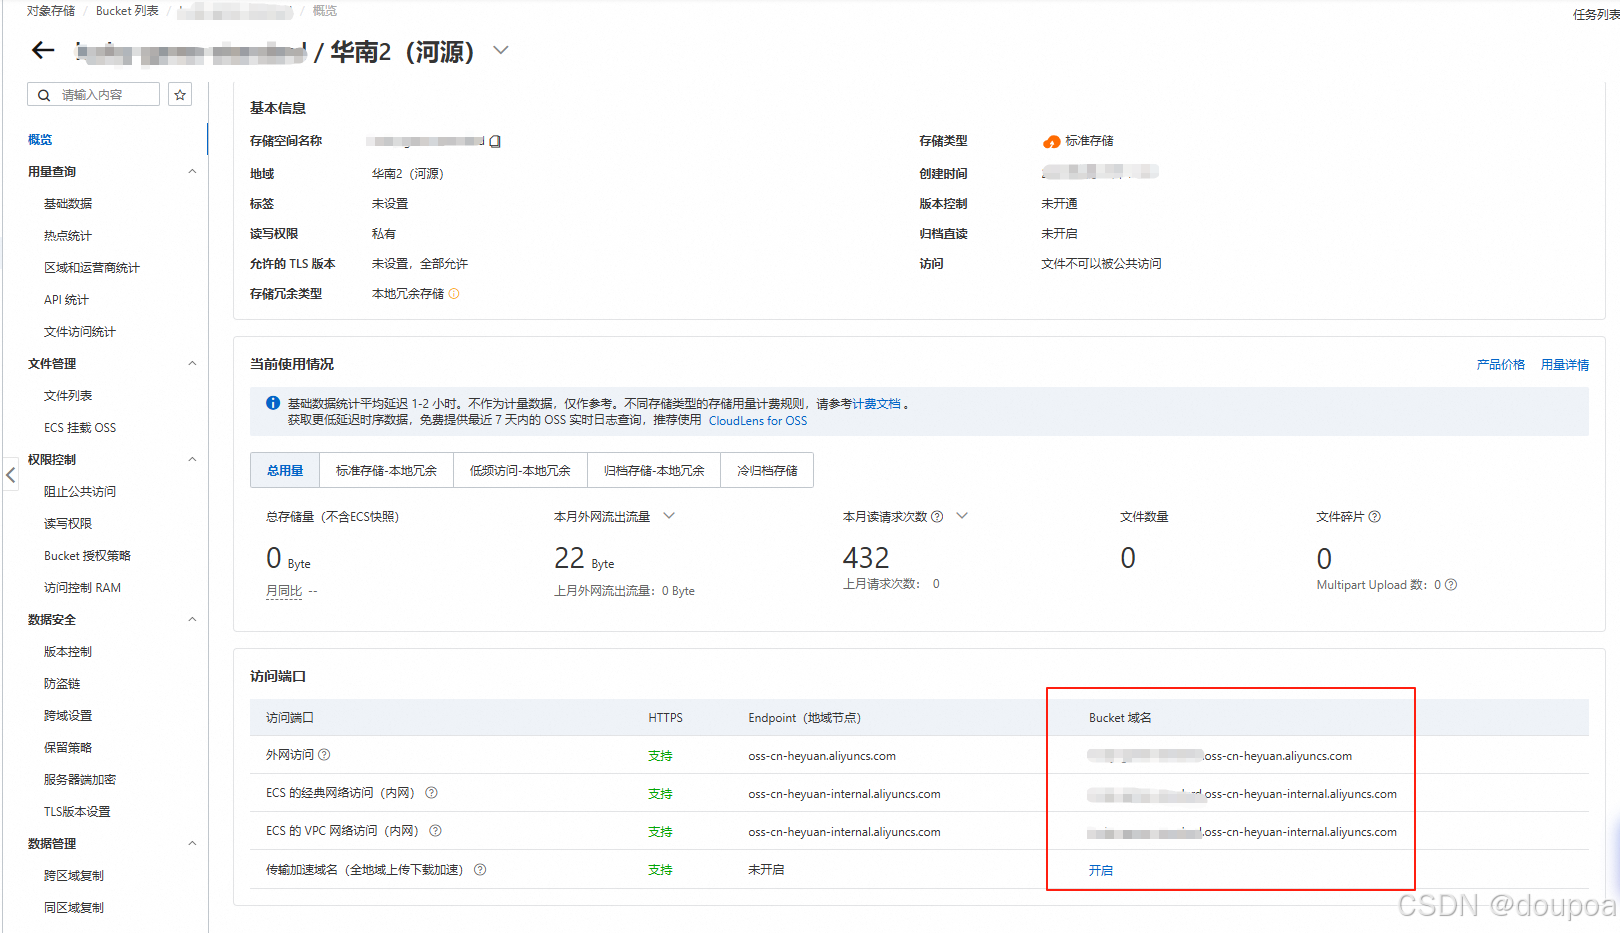Go to 对象存储 breadcrumb
Image resolution: width=1620 pixels, height=933 pixels.
[x=51, y=11]
